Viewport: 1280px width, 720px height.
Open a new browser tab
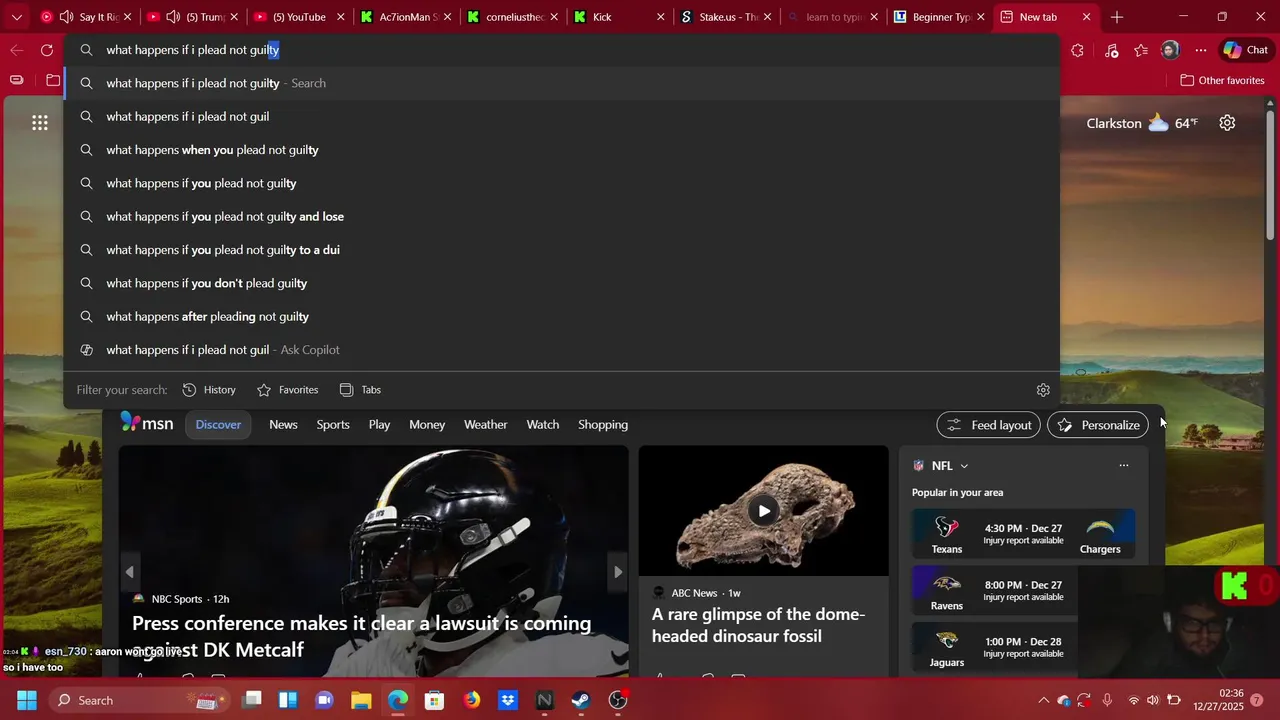pyautogui.click(x=1117, y=17)
